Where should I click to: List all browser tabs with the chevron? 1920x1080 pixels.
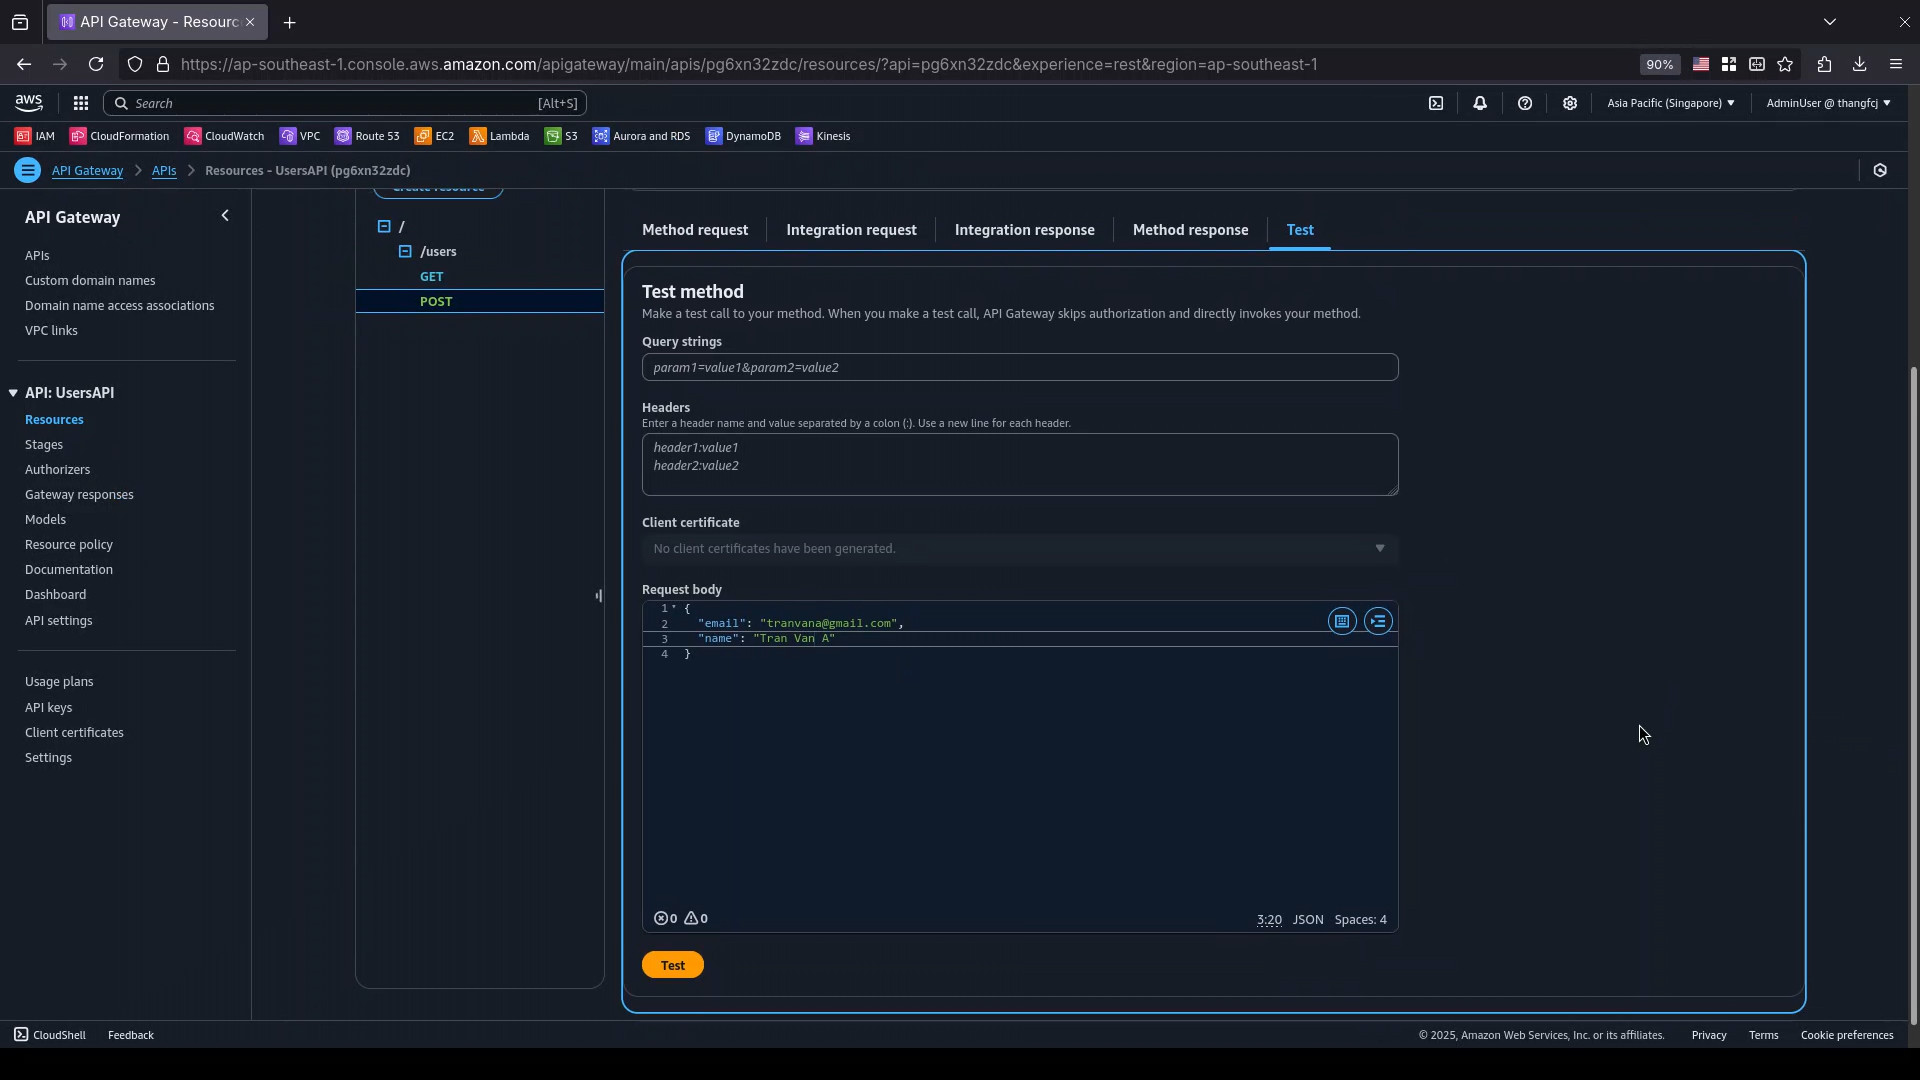pyautogui.click(x=1830, y=21)
